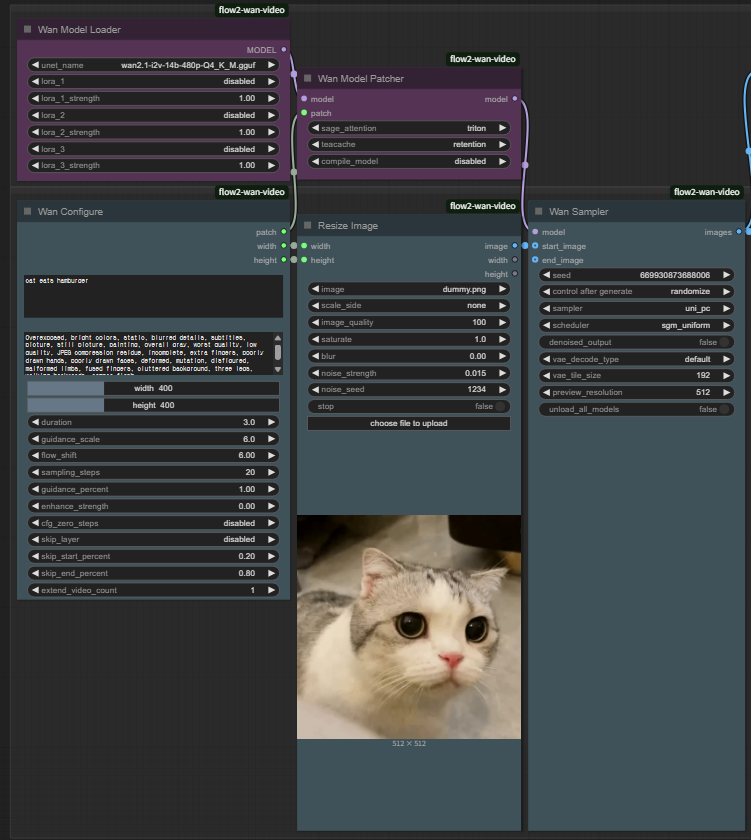The image size is (751, 840).
Task: Click the image_quality value 100
Action: click(479, 322)
